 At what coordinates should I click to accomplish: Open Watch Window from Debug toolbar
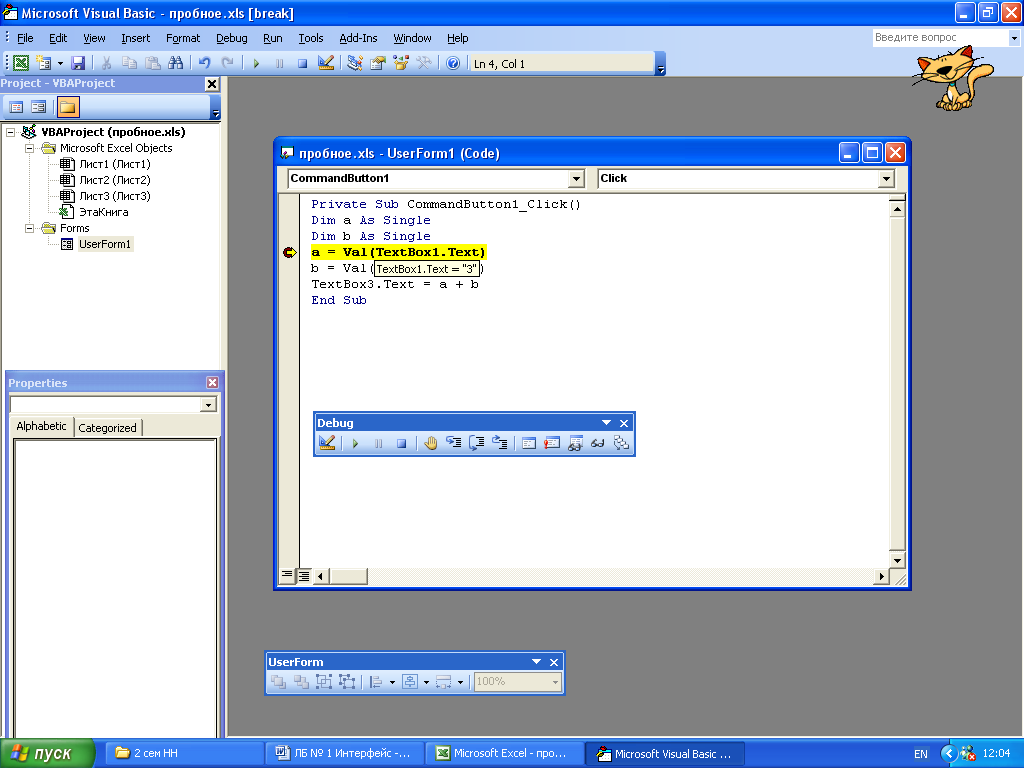(x=575, y=443)
